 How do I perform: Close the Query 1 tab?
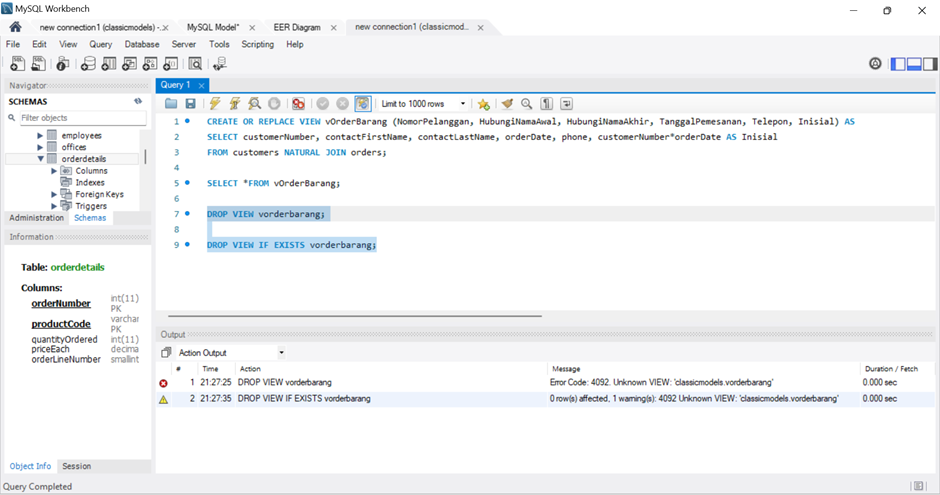pos(201,86)
